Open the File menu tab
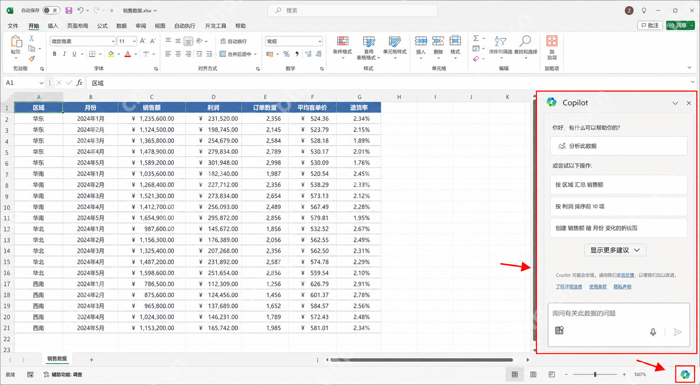The image size is (700, 385). click(x=13, y=26)
